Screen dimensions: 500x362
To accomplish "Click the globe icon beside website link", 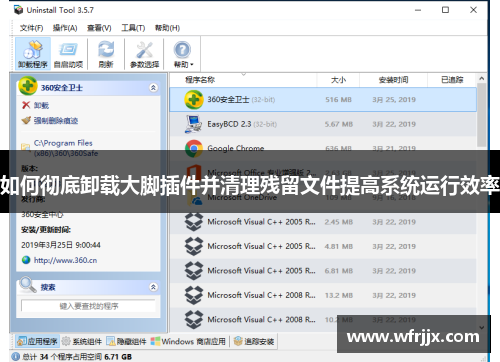I will coord(26,260).
